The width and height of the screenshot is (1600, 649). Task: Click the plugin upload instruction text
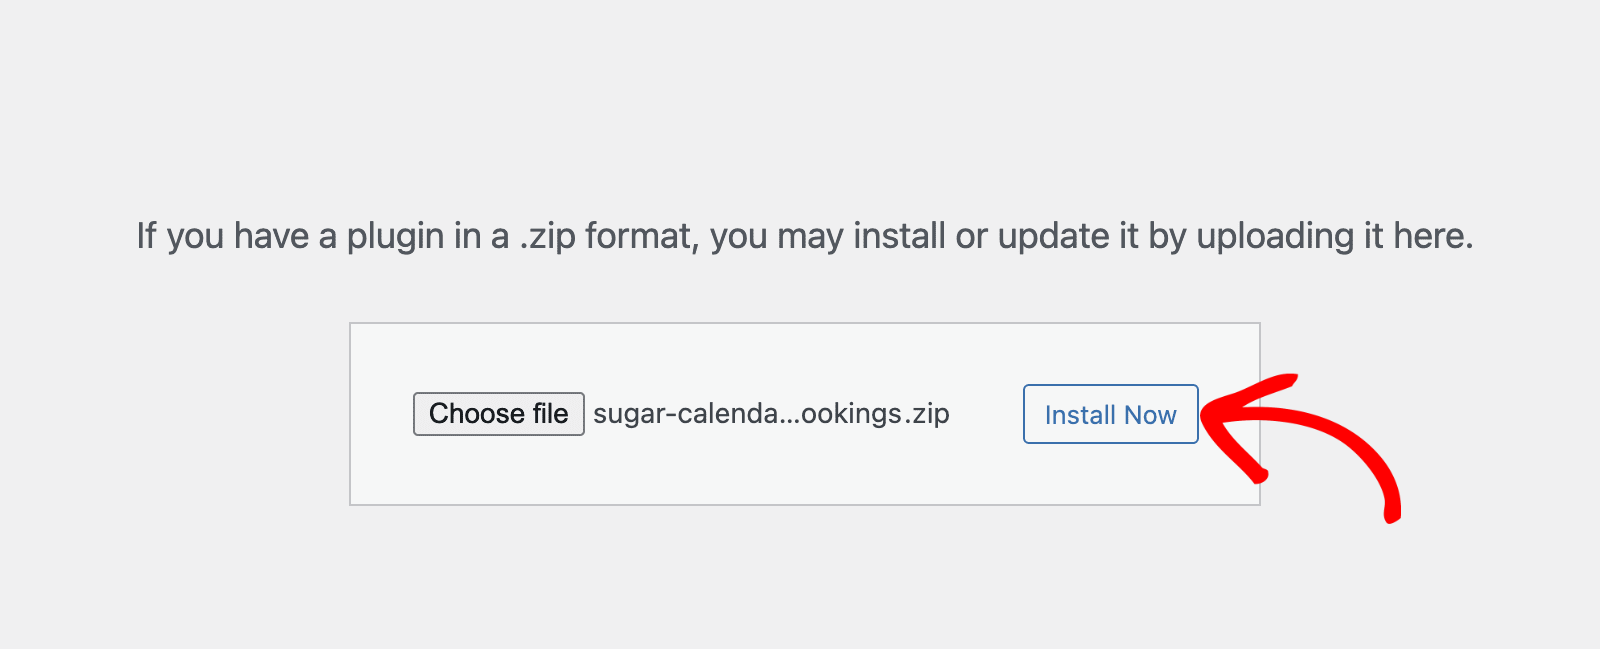[x=804, y=236]
